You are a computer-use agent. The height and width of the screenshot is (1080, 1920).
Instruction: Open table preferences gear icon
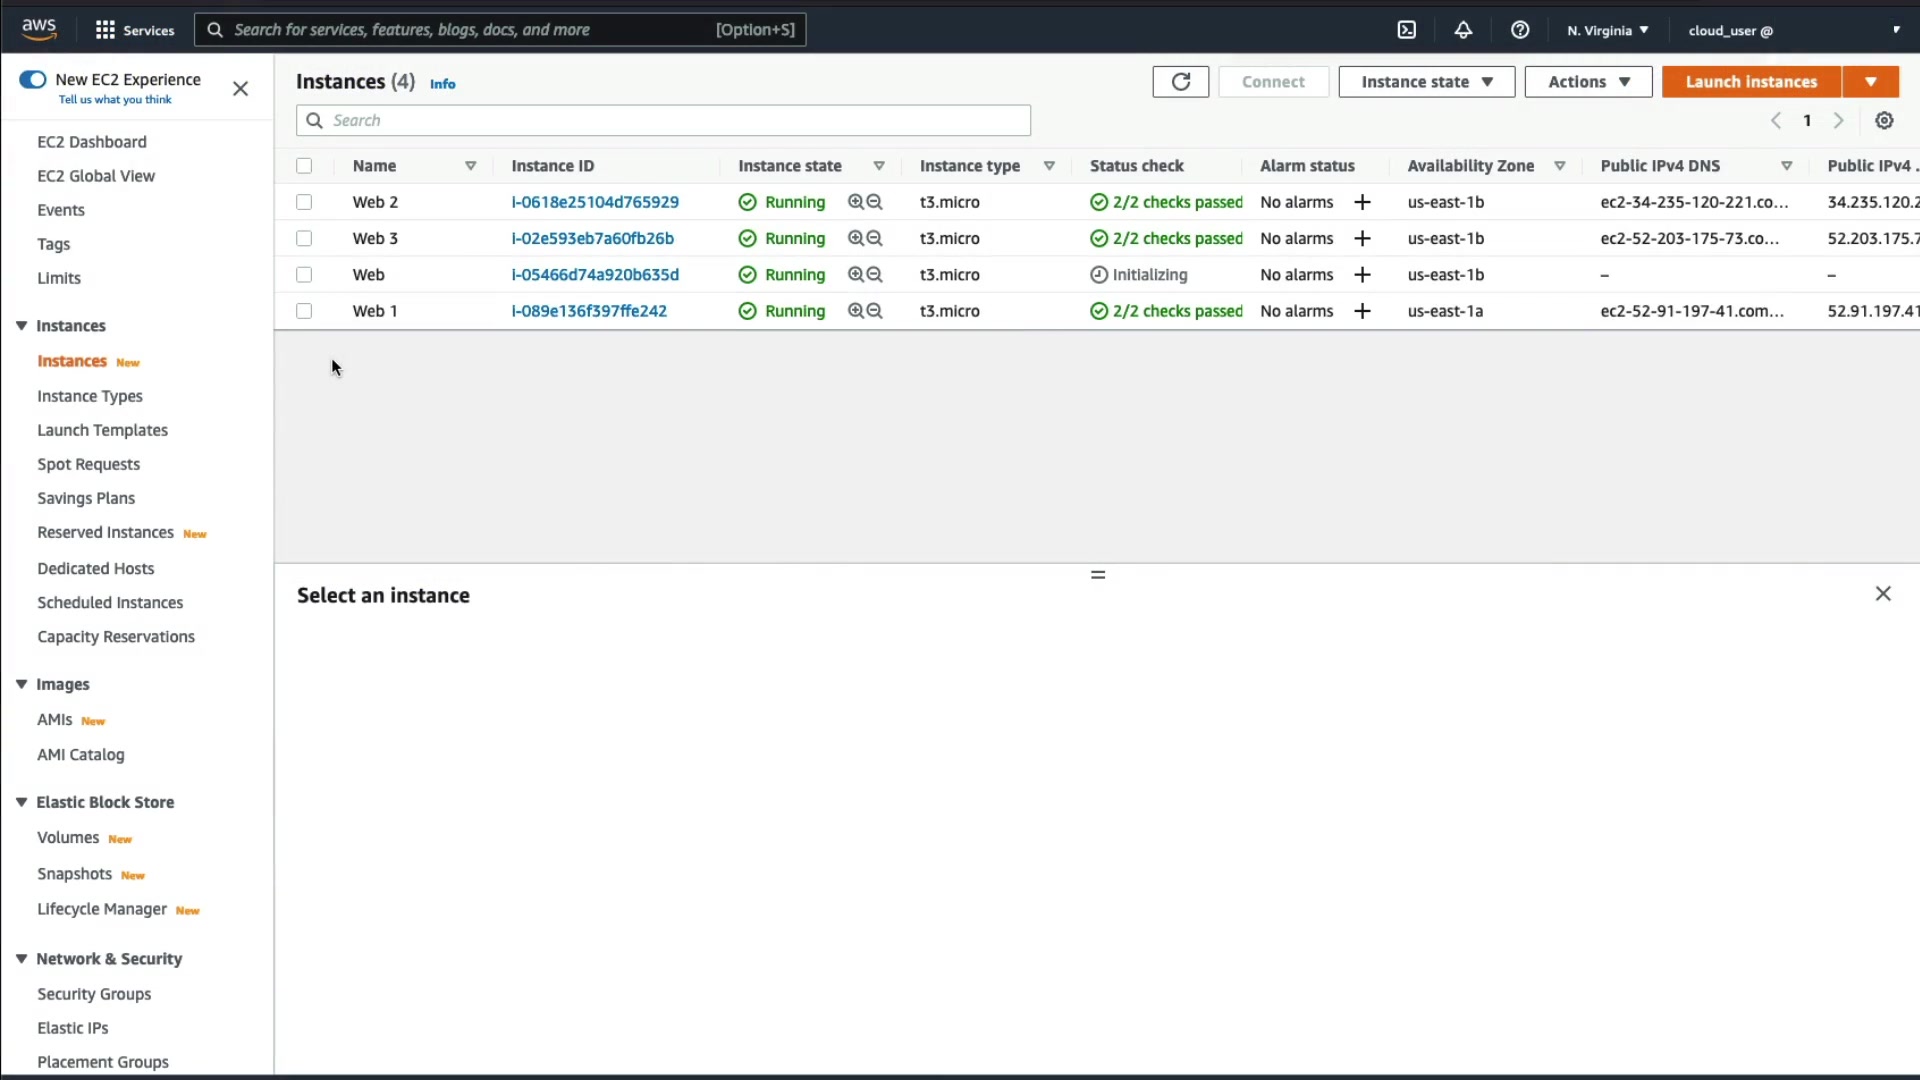click(1884, 121)
